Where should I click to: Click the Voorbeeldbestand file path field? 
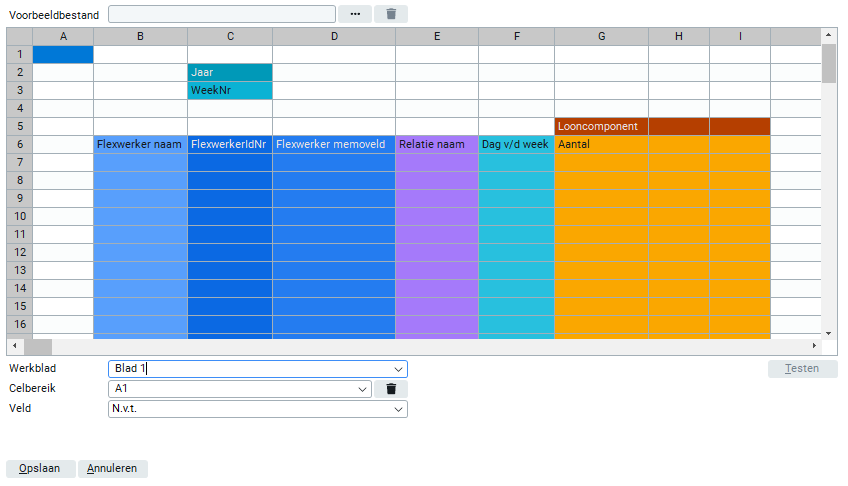[221, 14]
